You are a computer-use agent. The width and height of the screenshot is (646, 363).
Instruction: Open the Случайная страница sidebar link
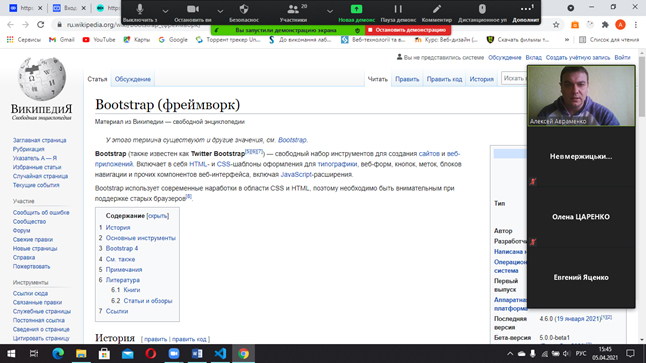40,176
